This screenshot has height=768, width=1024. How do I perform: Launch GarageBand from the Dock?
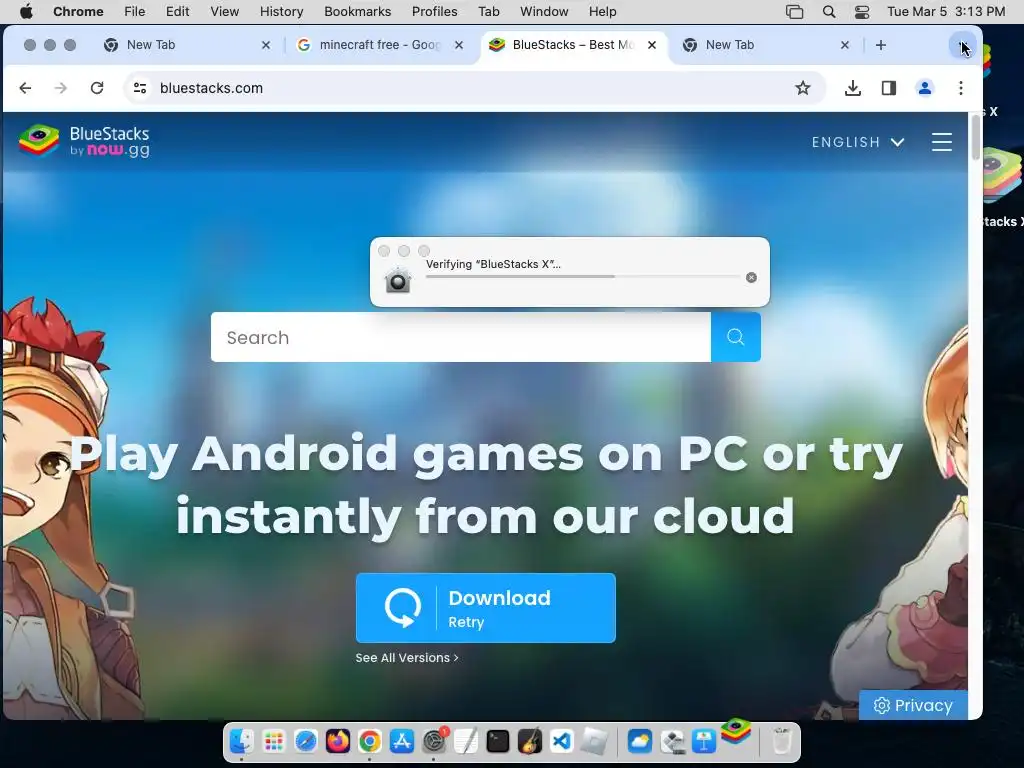pyautogui.click(x=530, y=741)
